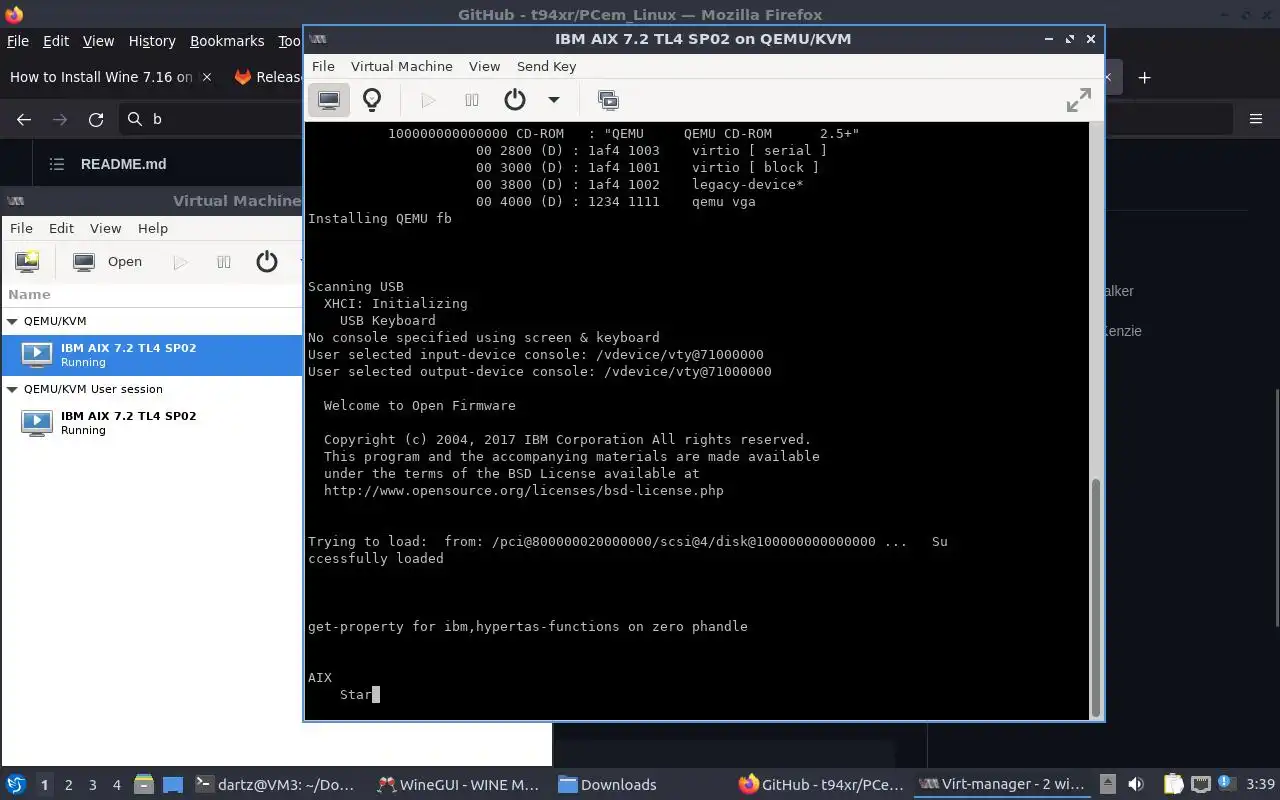
Task: Open the Send Key menu
Action: tap(546, 66)
